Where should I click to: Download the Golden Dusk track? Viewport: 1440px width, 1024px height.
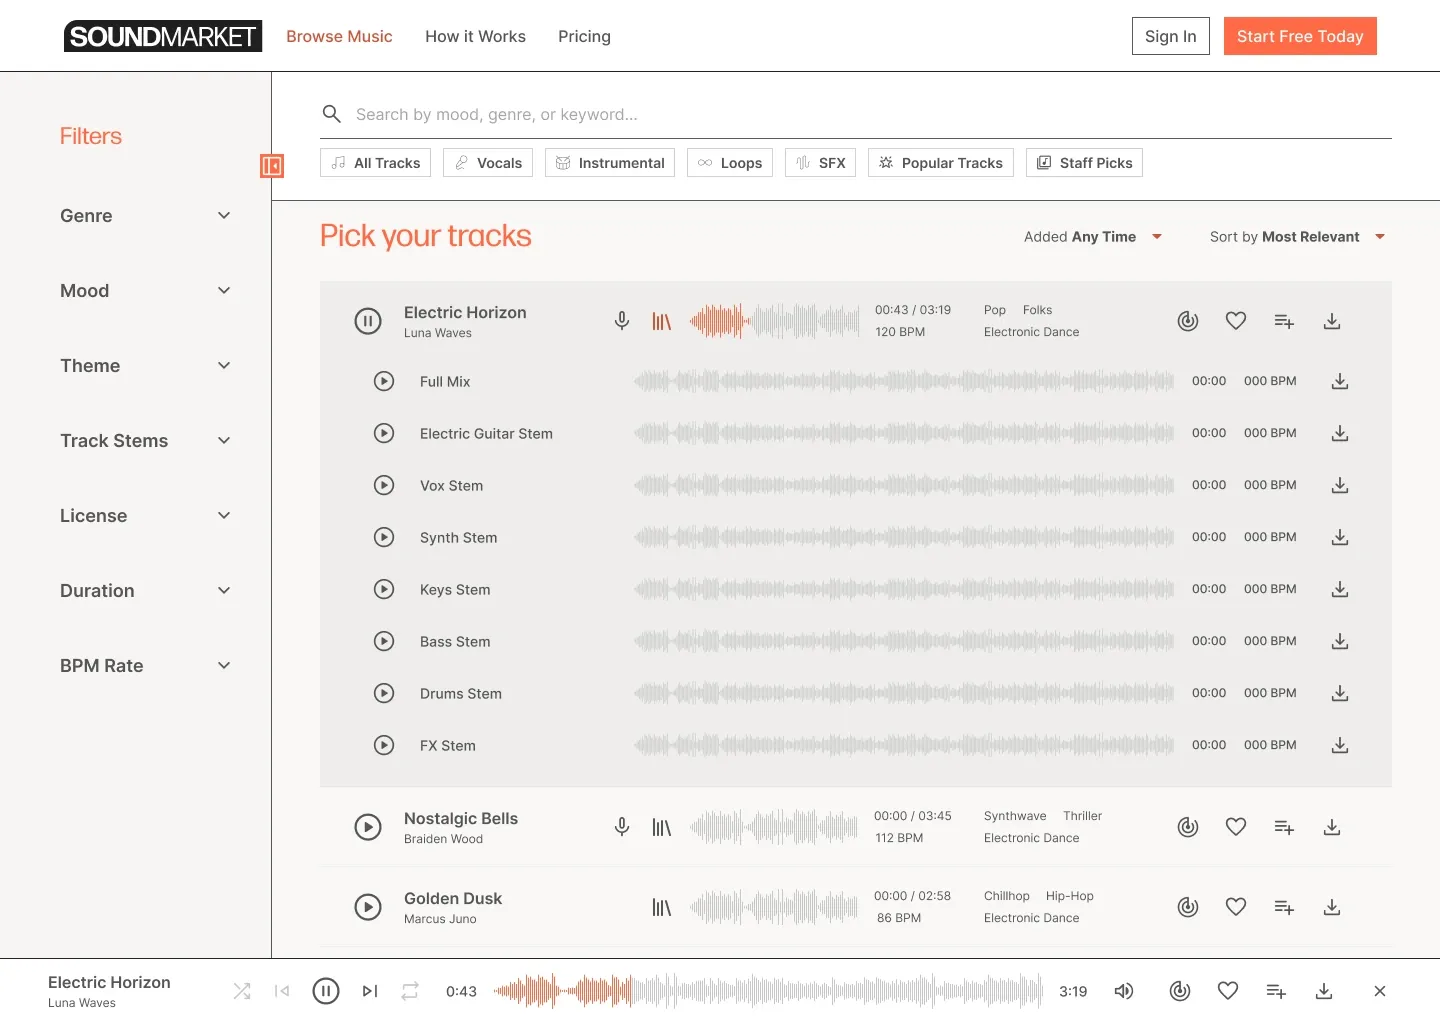click(x=1332, y=907)
